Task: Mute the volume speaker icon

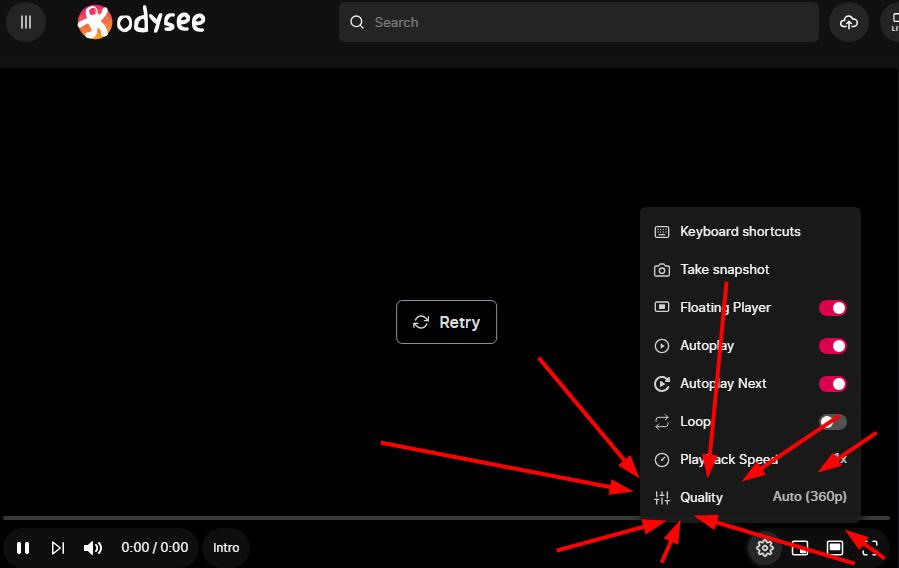Action: [93, 548]
